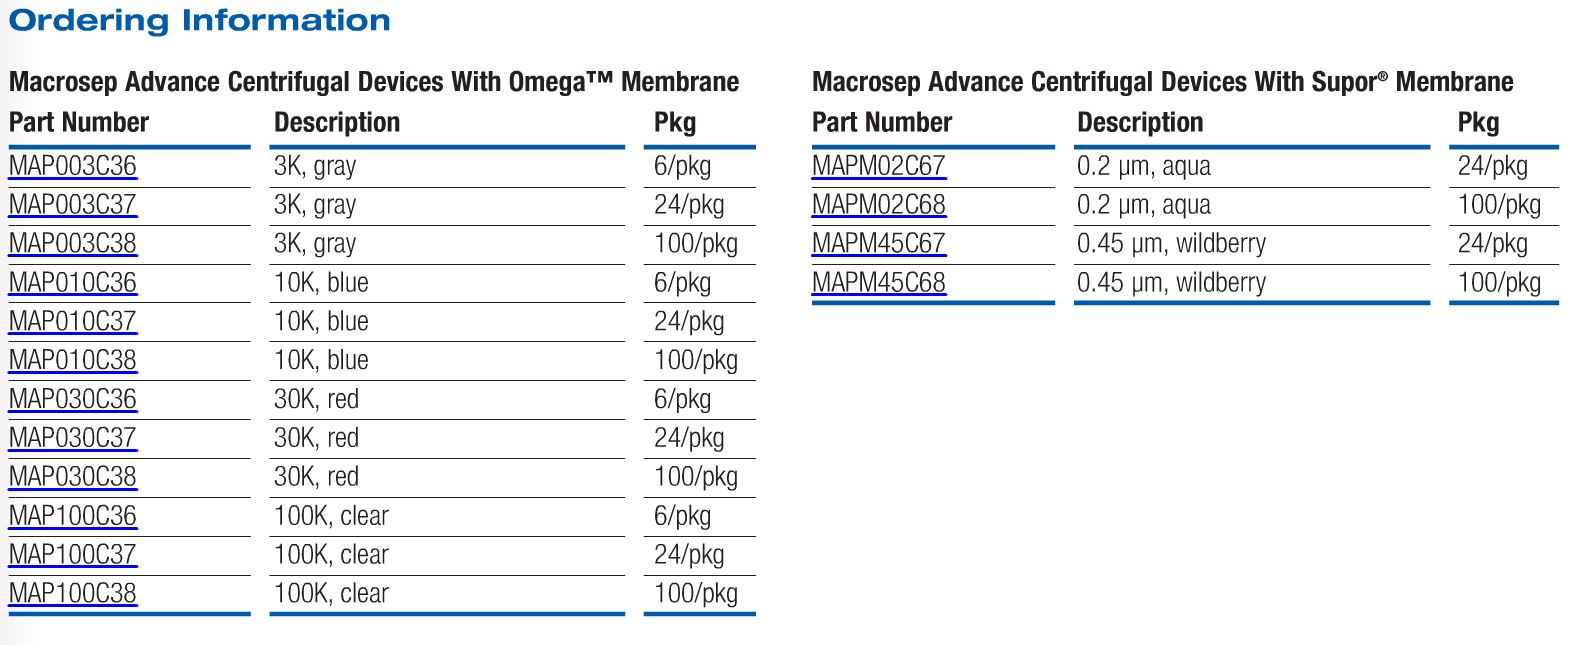The height and width of the screenshot is (645, 1580).
Task: Click the Ordering Information heading
Action: coord(200,20)
